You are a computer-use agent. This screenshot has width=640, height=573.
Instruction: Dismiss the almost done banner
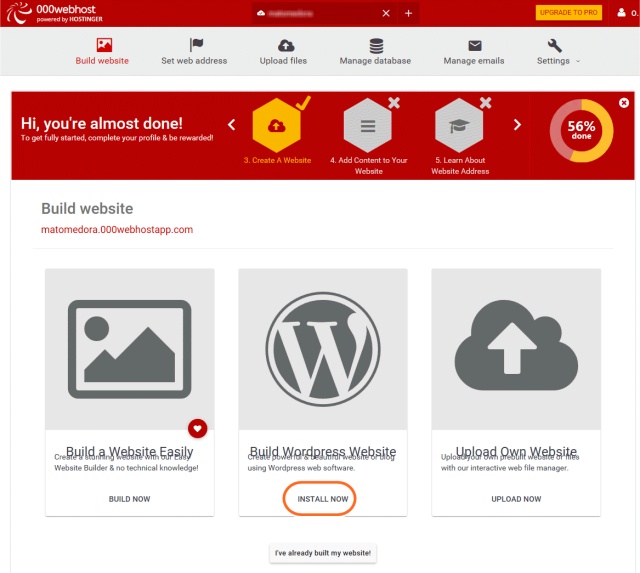click(x=624, y=103)
